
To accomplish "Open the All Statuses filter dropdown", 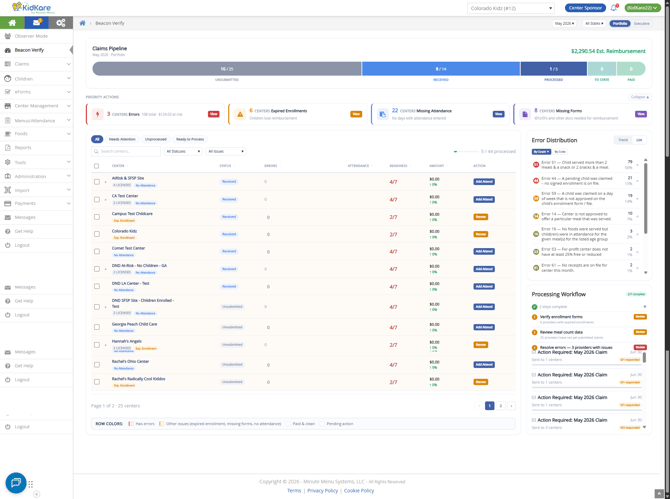I will click(x=183, y=151).
